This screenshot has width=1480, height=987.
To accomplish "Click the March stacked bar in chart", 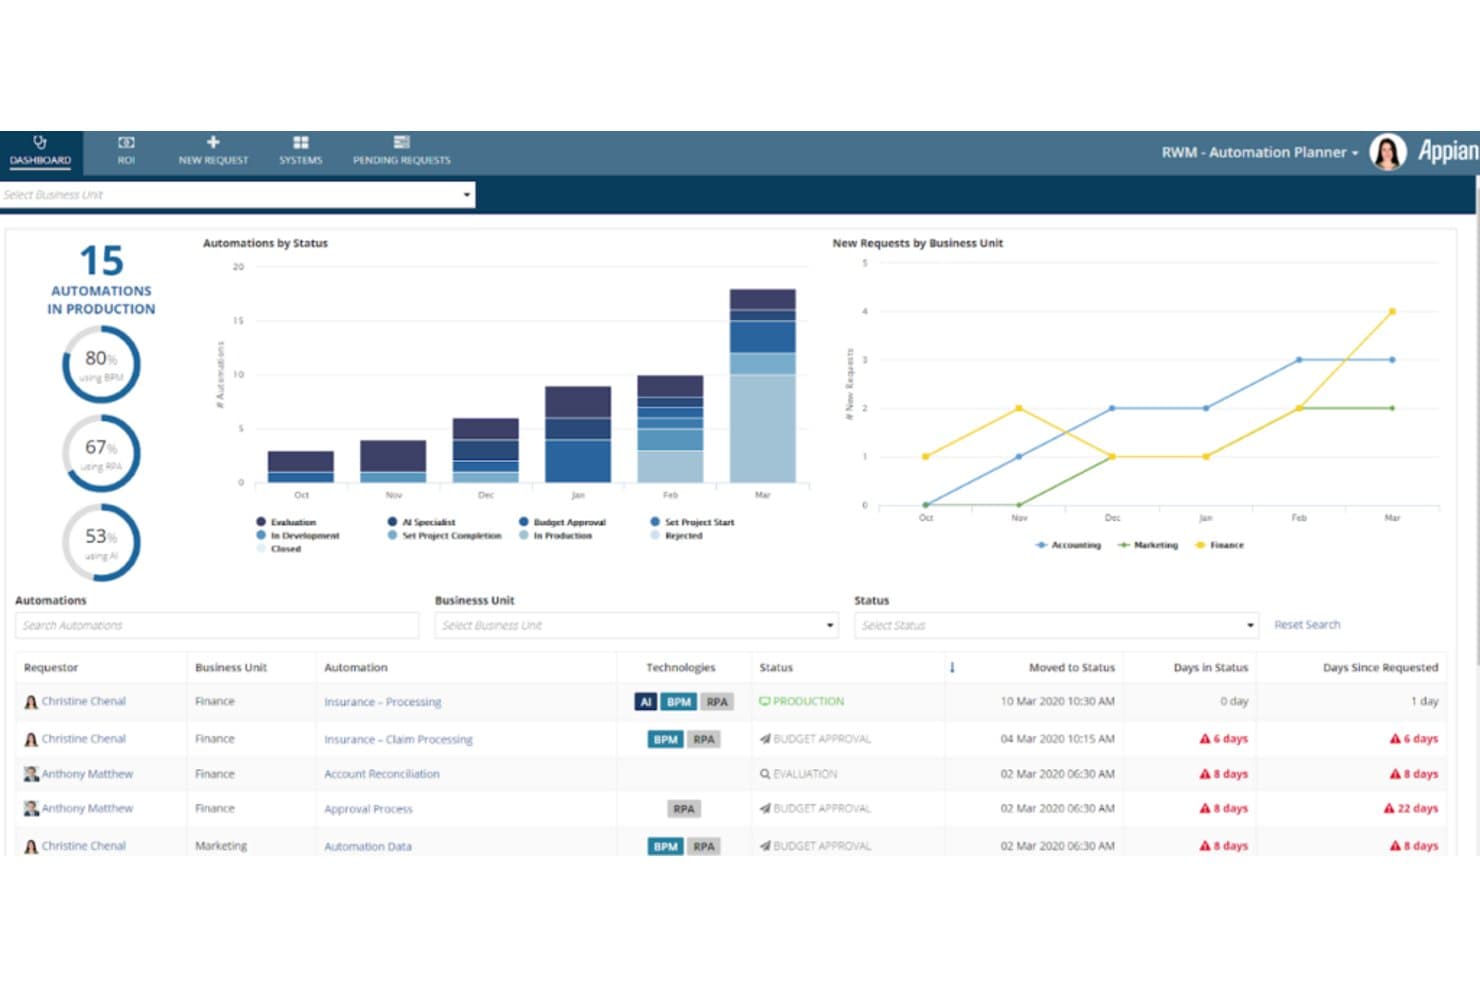I will (x=762, y=386).
